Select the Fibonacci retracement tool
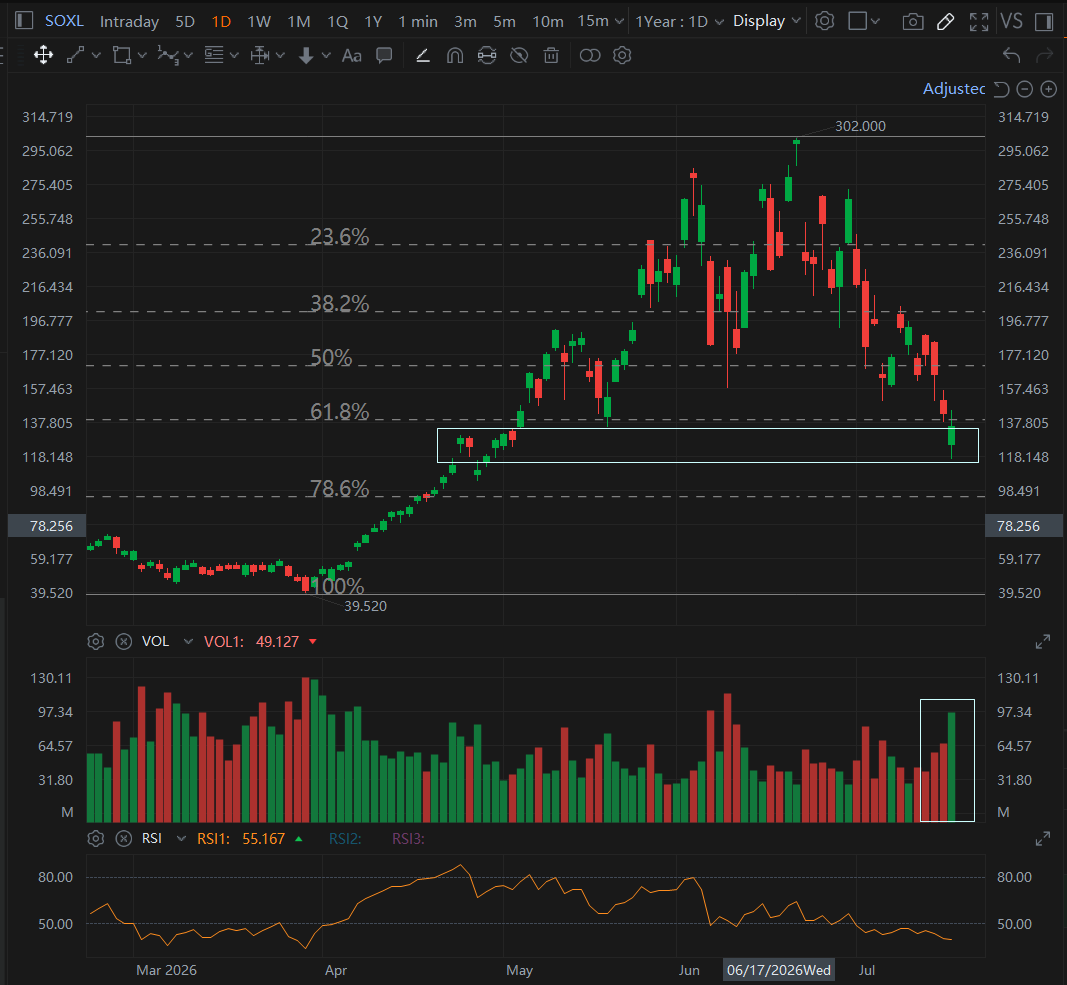 214,55
